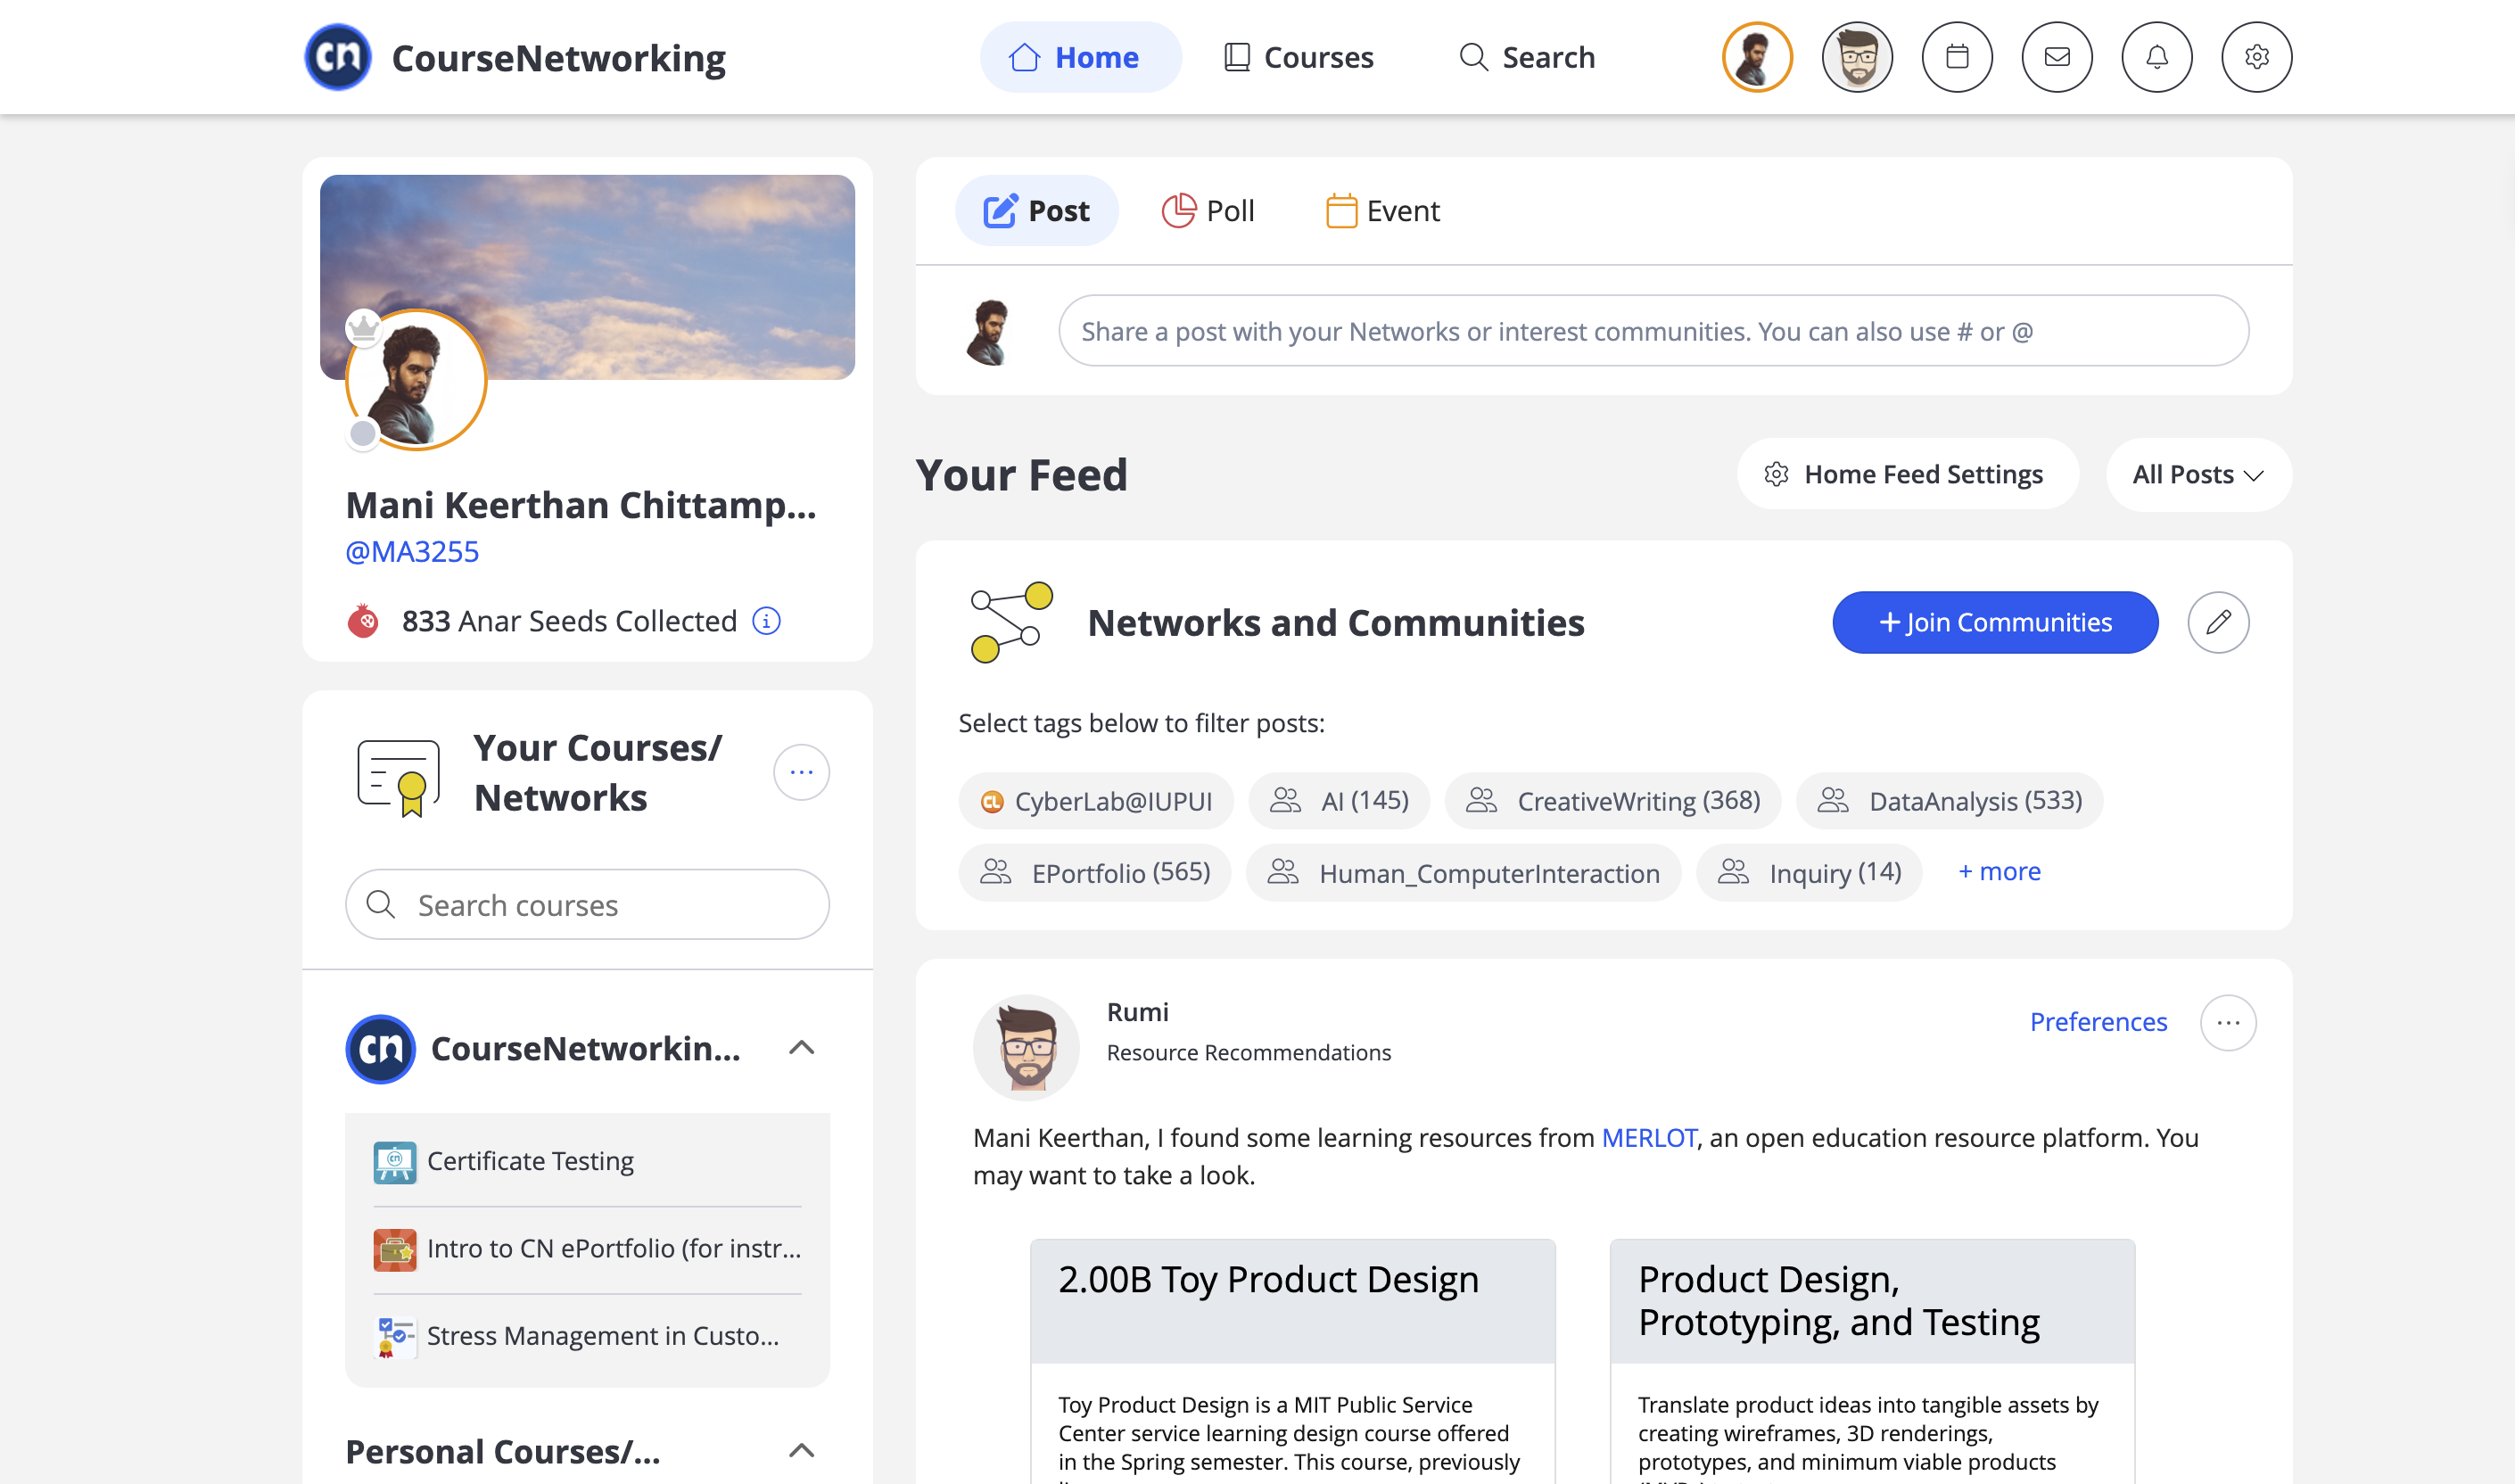The image size is (2515, 1484).
Task: Click the Networks and Communities graph icon
Action: coord(1012,622)
